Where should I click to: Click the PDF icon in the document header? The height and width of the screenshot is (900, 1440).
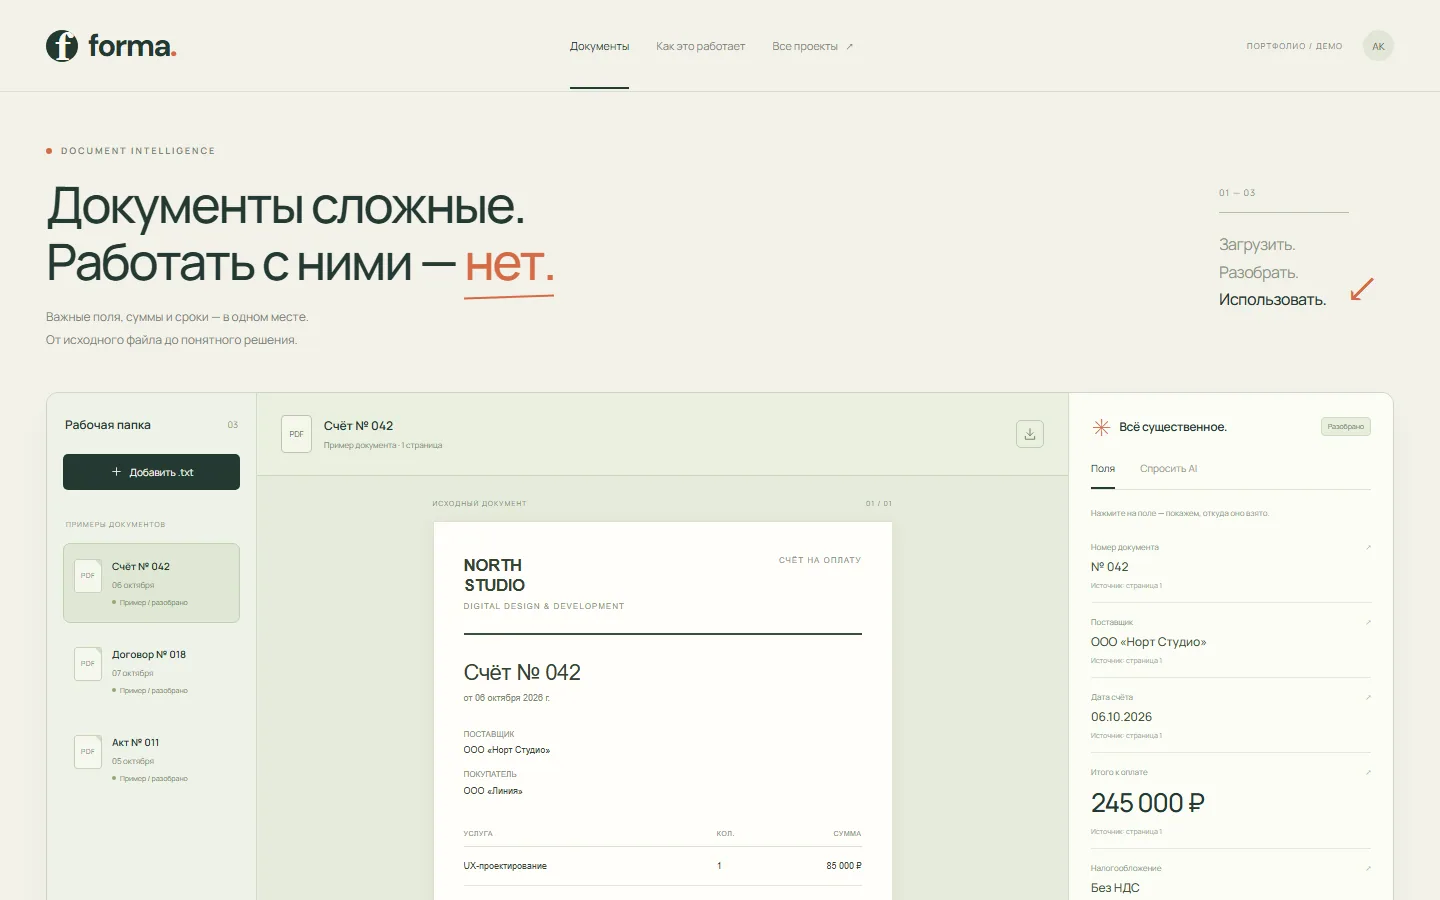(296, 434)
